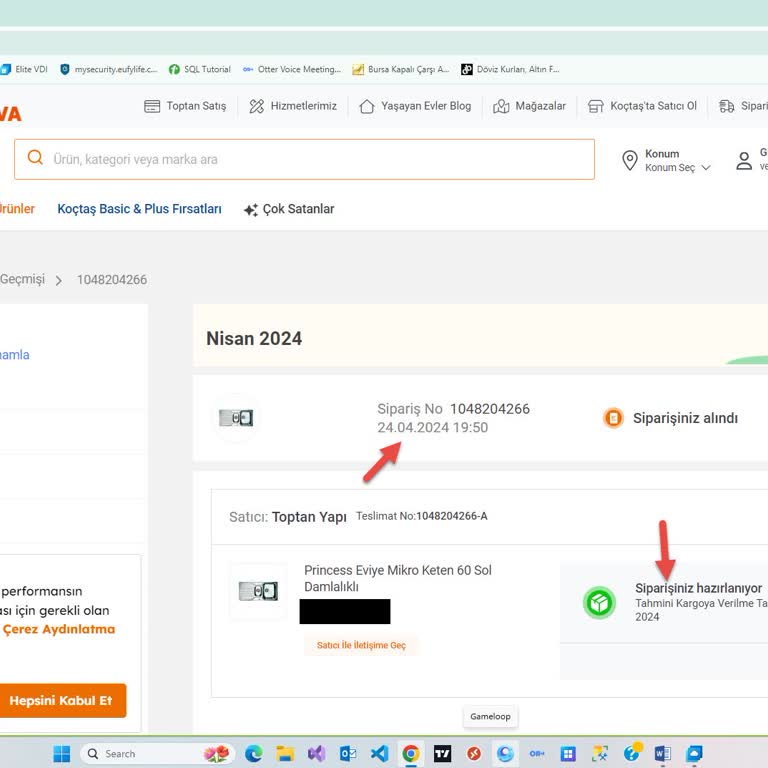This screenshot has width=768, height=768.
Task: Open Microsoft Edge from taskbar
Action: pyautogui.click(x=254, y=753)
